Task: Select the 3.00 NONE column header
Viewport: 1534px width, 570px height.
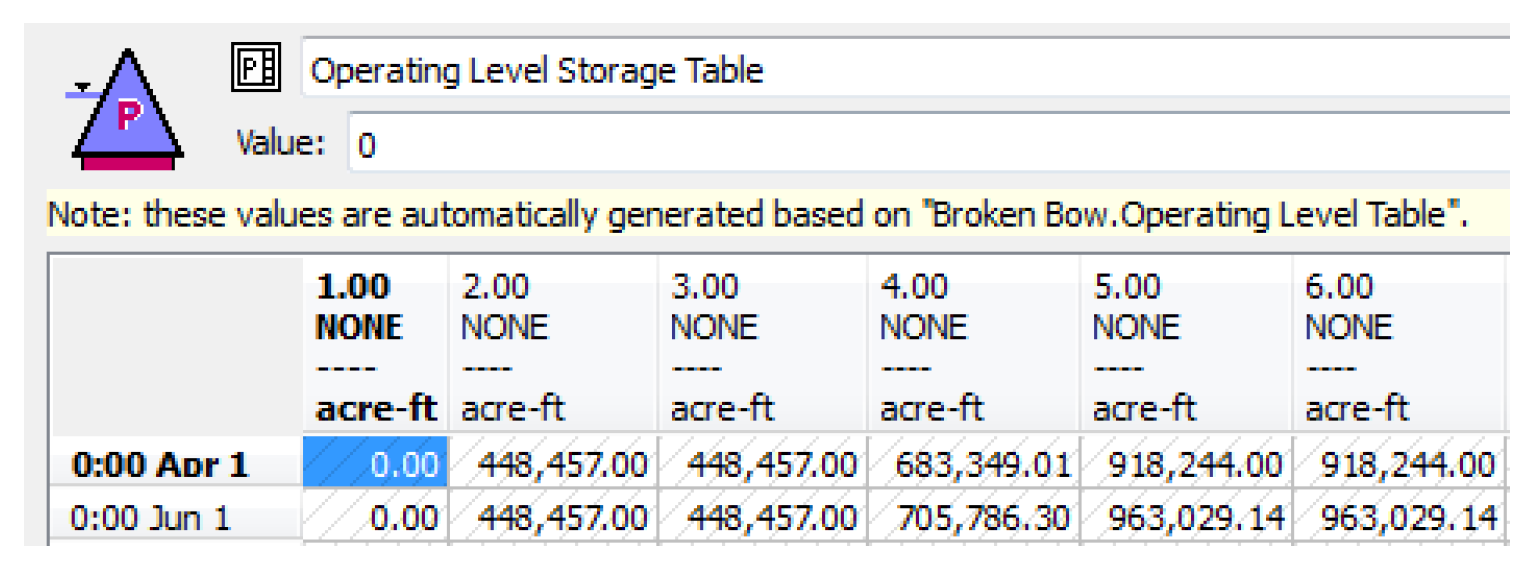Action: click(762, 346)
